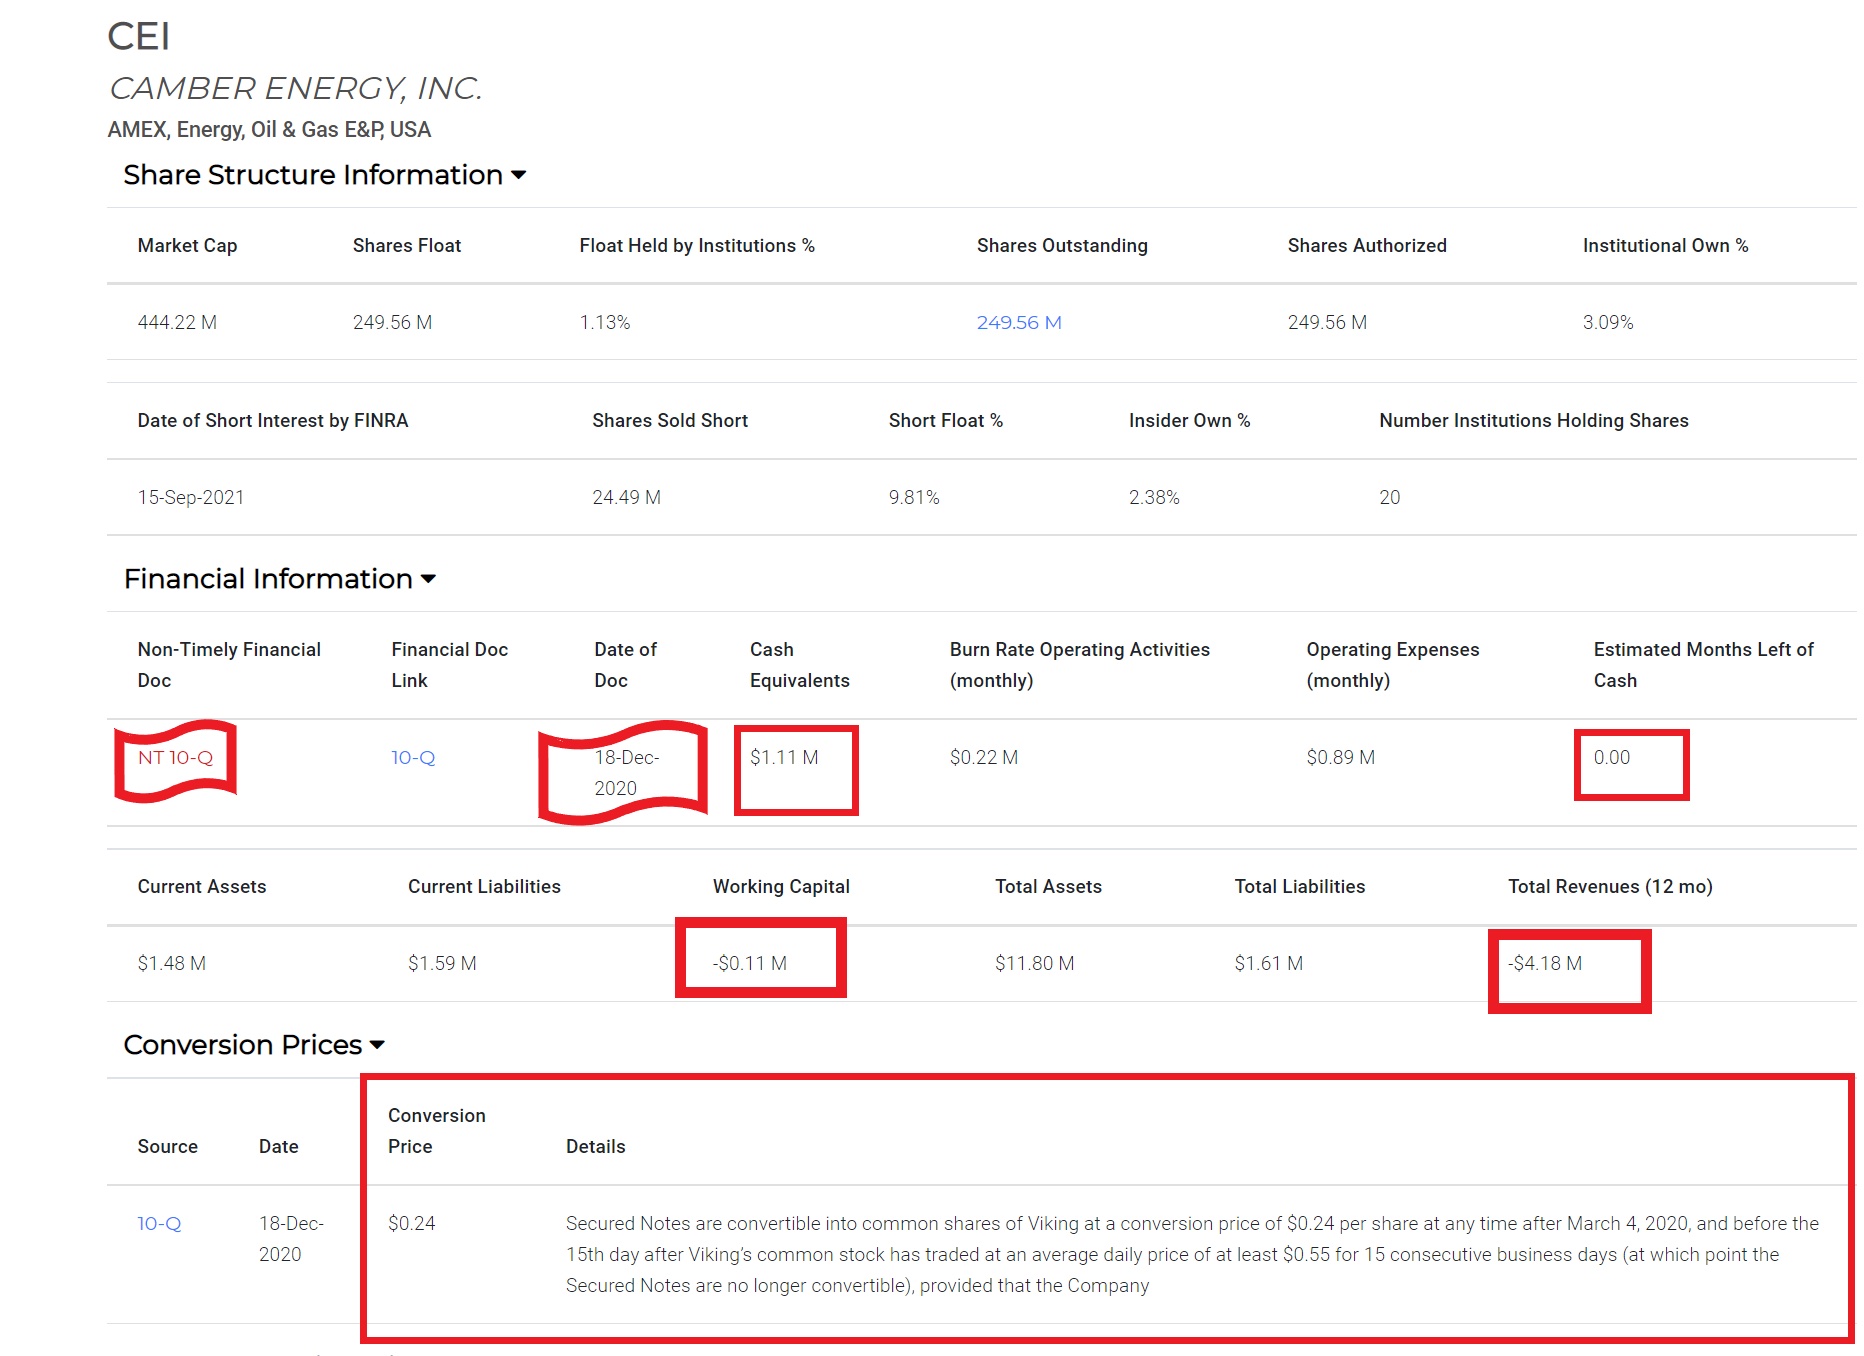Click the Float Held by Institutions value 1.13%
Viewport: 1864px width, 1356px height.
point(604,323)
